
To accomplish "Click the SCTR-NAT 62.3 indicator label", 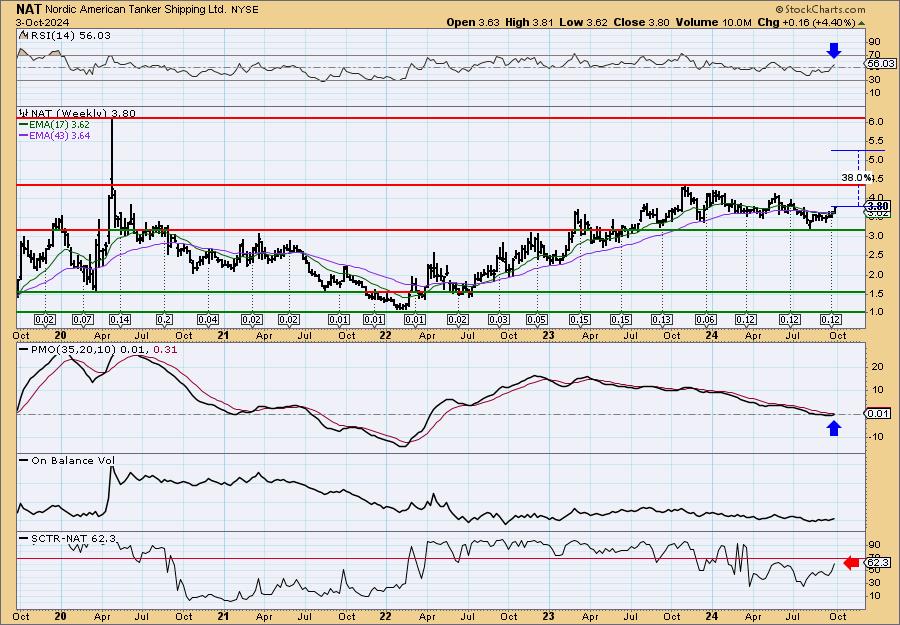I will pos(73,538).
